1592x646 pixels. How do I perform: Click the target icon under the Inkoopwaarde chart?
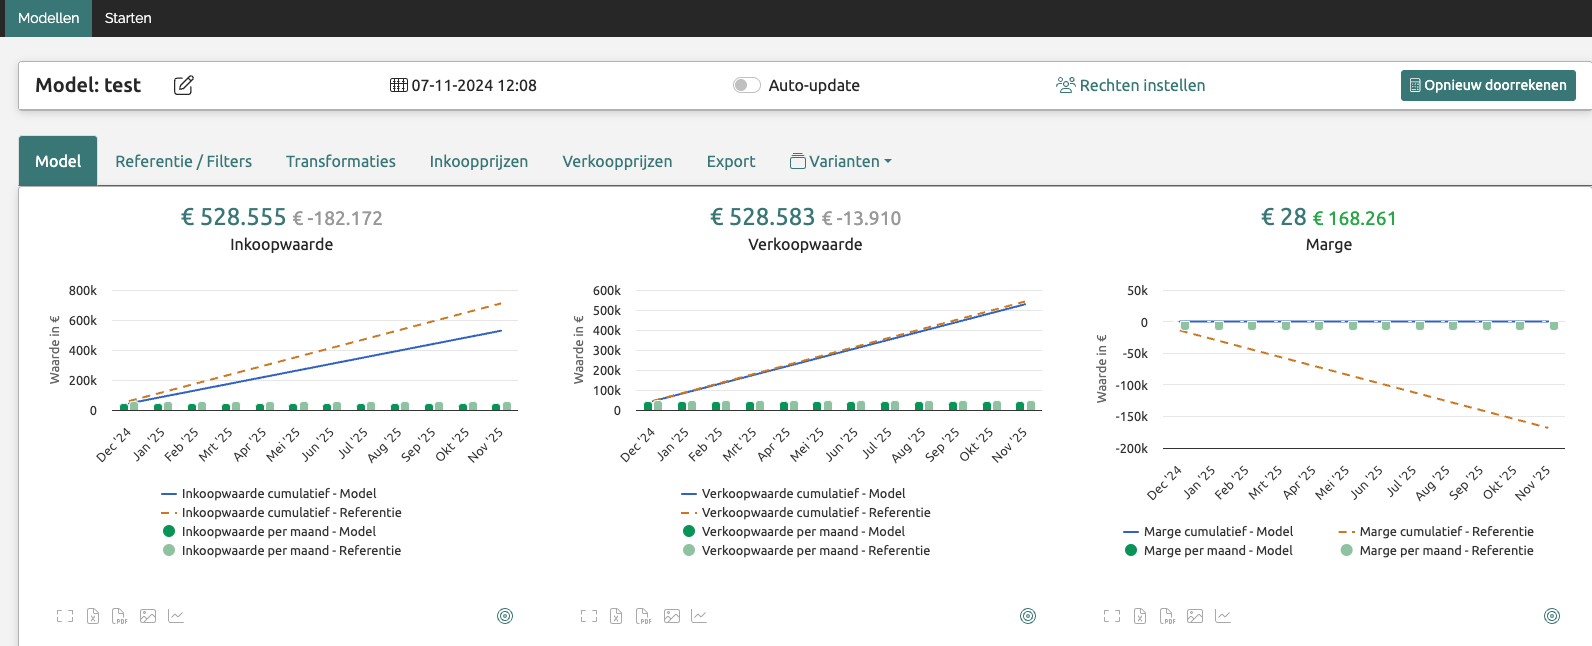505,616
